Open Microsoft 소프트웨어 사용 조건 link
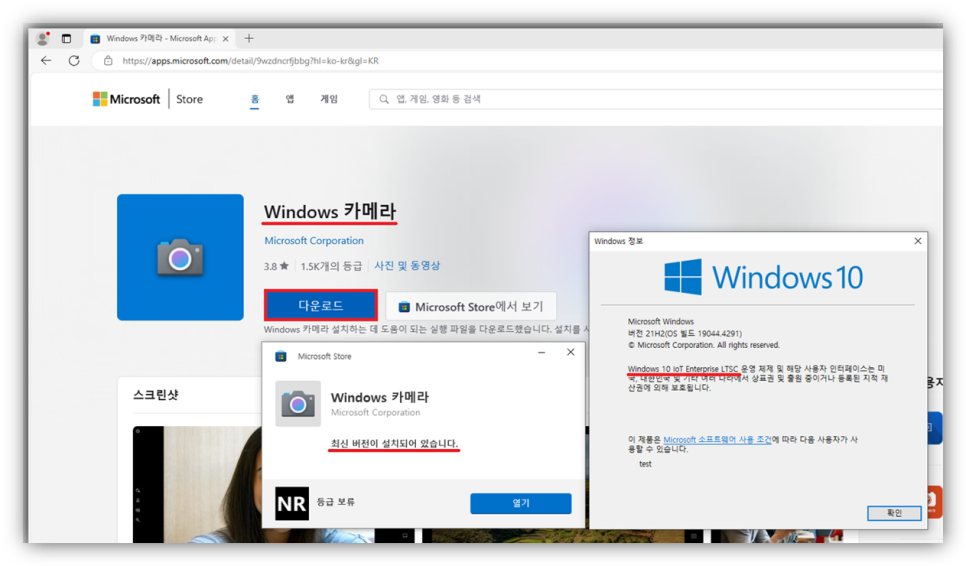The width and height of the screenshot is (966, 566). coord(717,440)
